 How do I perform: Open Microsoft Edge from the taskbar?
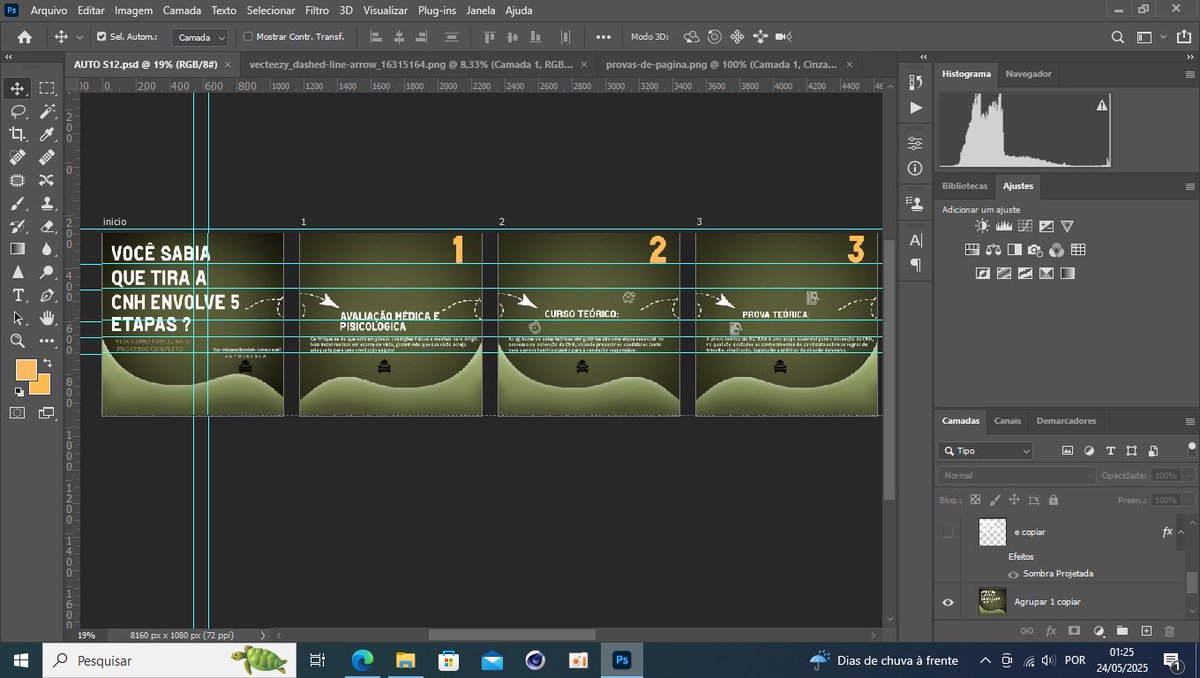(362, 660)
